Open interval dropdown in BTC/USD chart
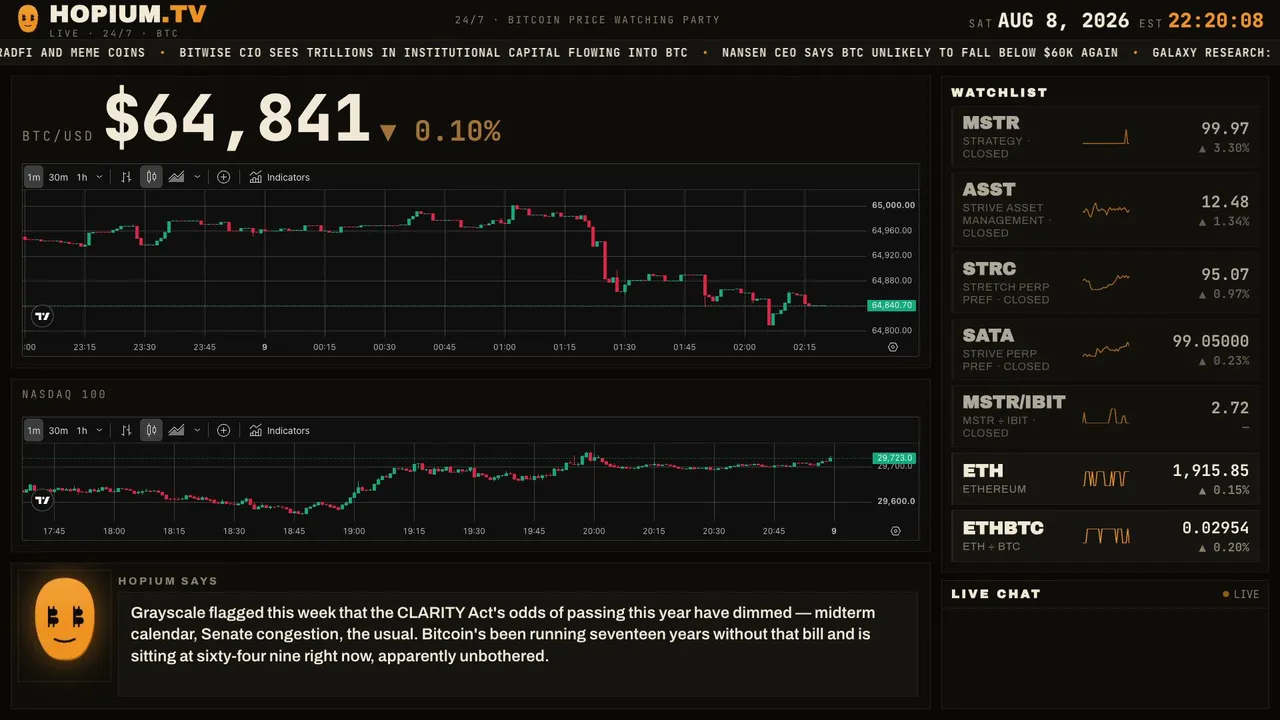 99,177
